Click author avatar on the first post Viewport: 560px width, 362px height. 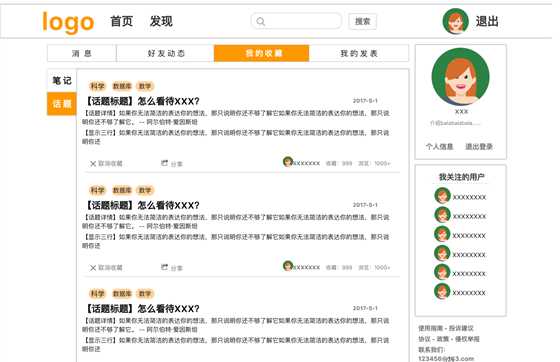tap(288, 162)
